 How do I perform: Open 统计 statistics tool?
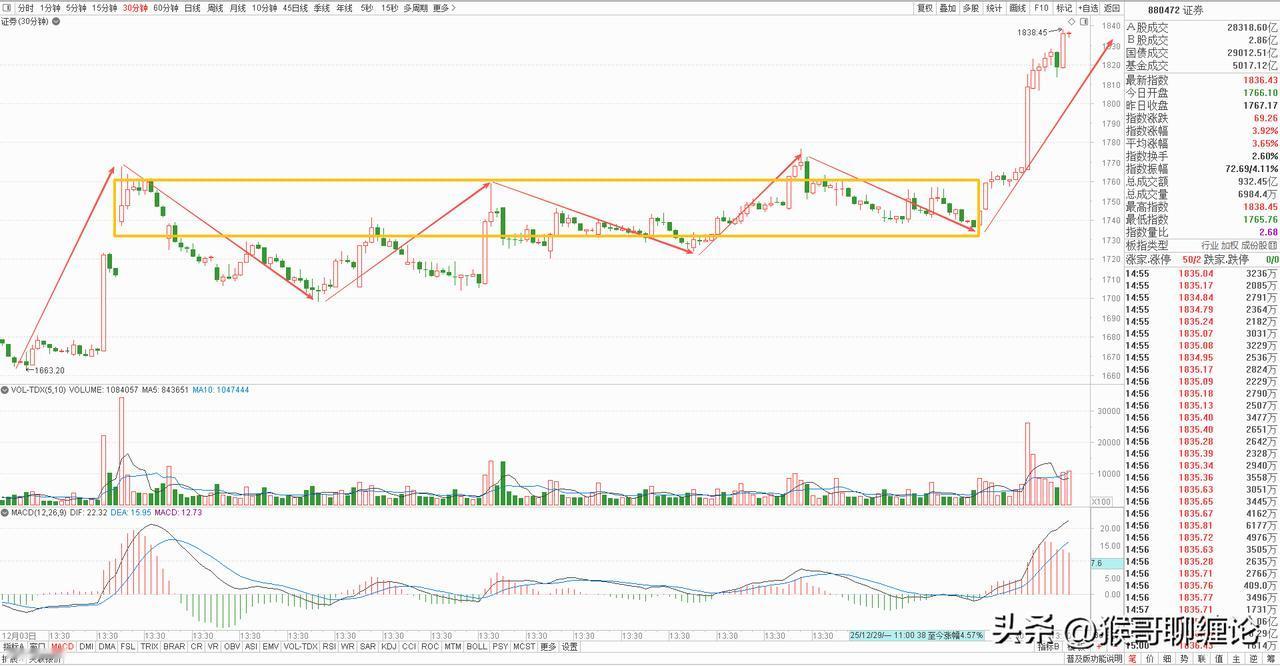(994, 8)
